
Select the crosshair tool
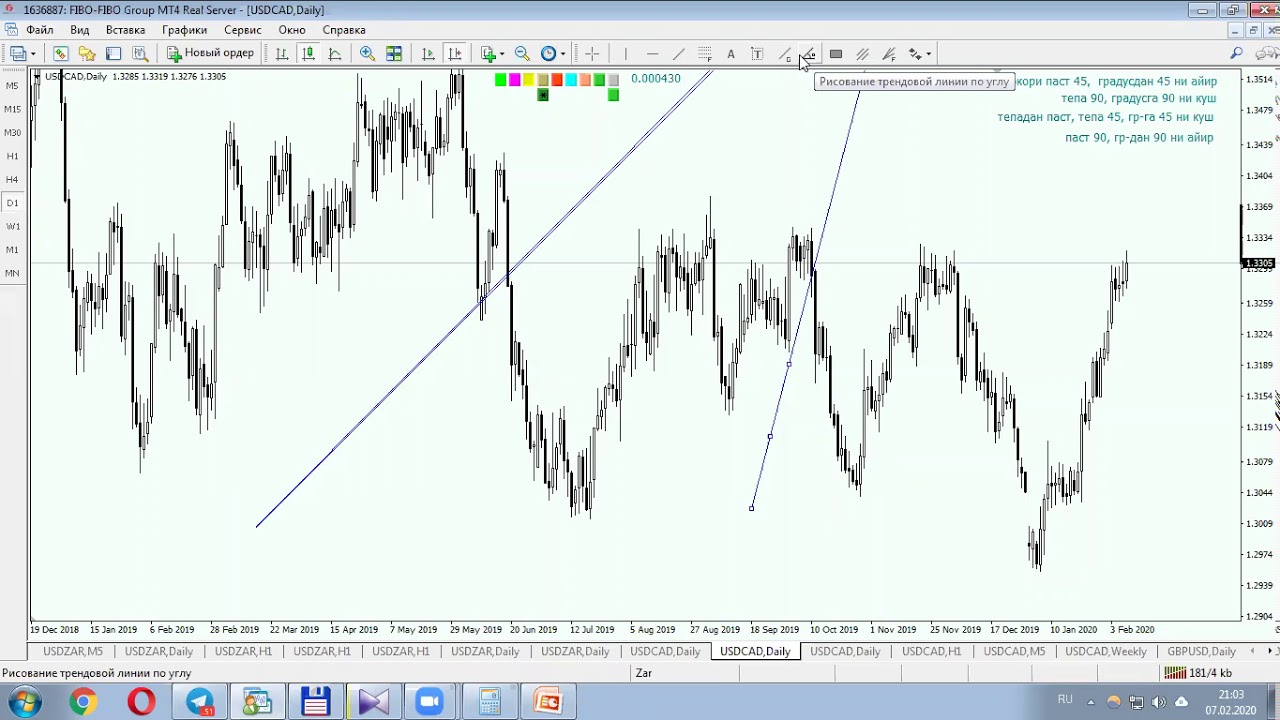tap(592, 54)
